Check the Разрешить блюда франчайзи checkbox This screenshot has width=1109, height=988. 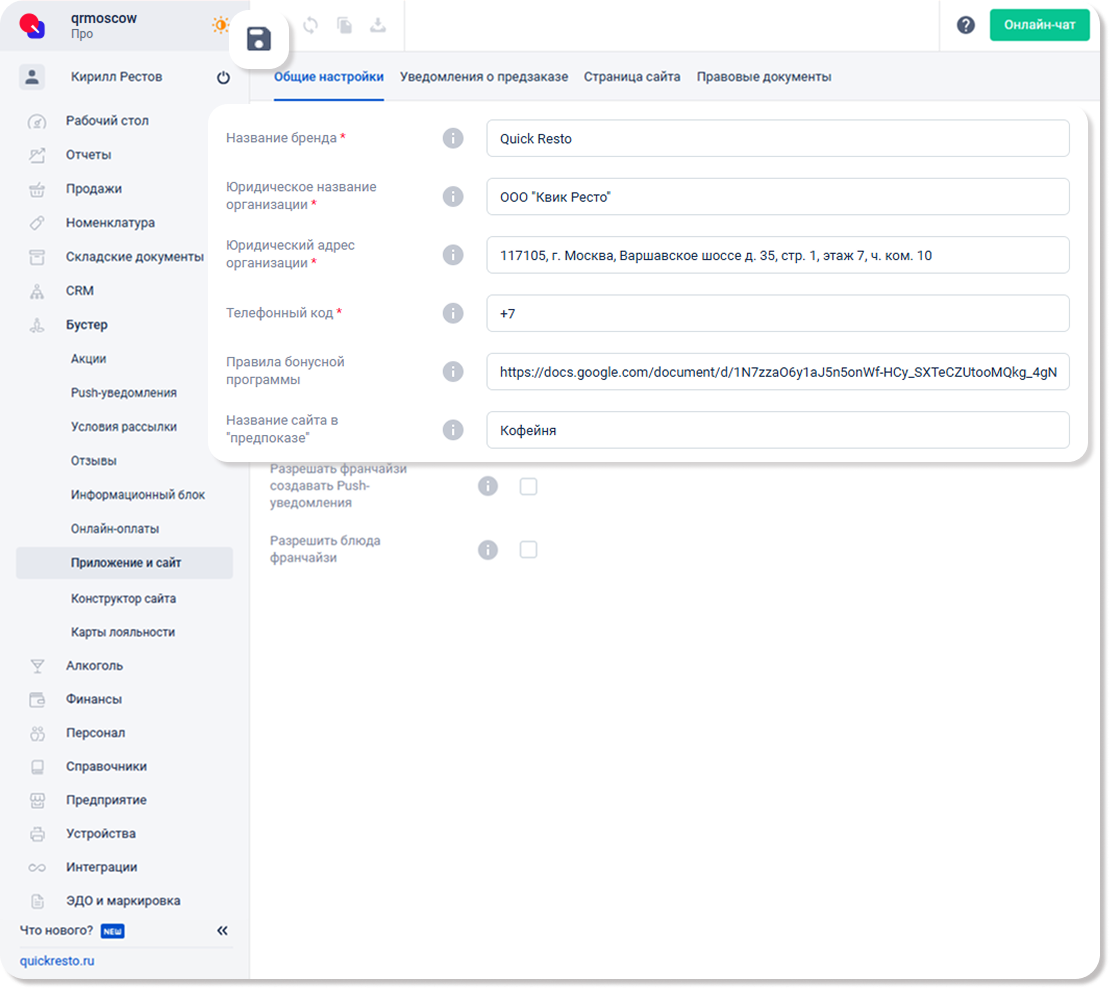click(528, 549)
